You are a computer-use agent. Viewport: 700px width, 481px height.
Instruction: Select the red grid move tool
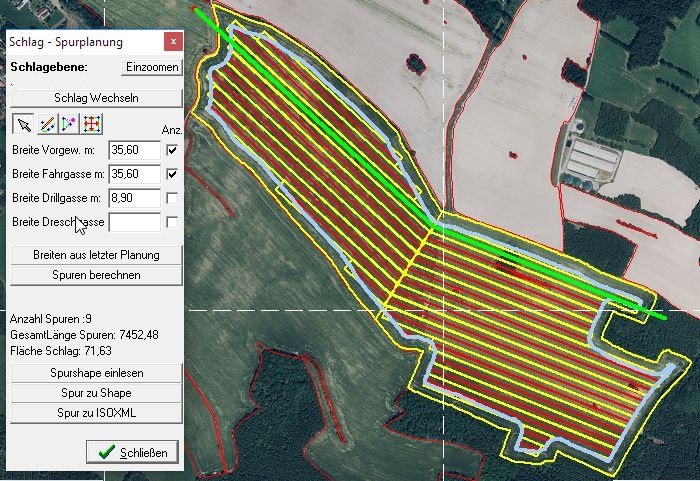coord(91,124)
